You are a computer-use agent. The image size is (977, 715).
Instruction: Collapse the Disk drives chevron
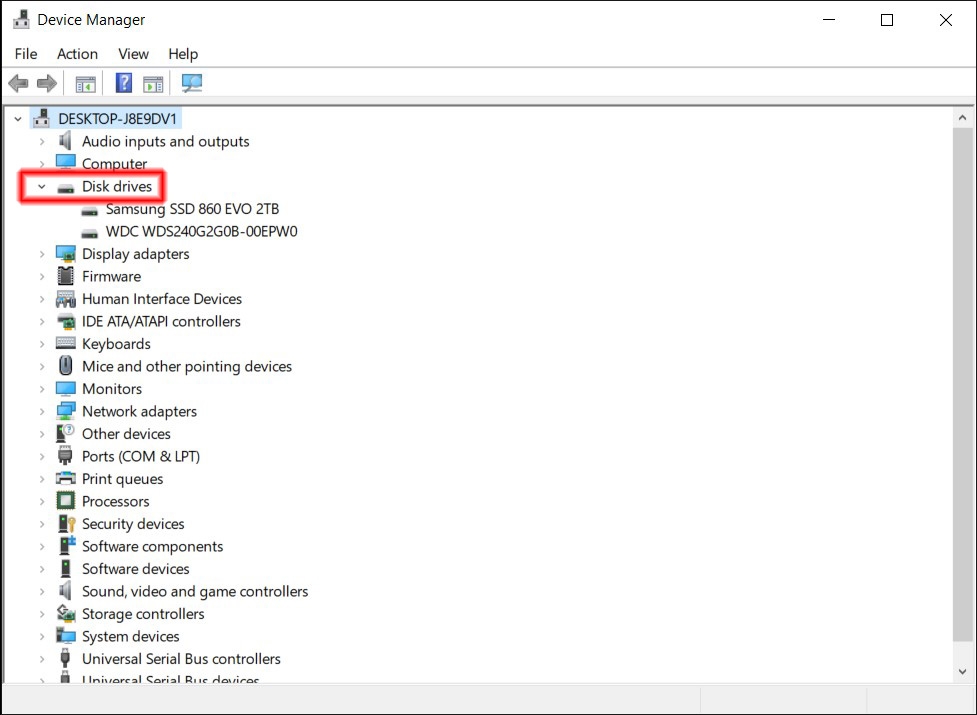pos(42,186)
